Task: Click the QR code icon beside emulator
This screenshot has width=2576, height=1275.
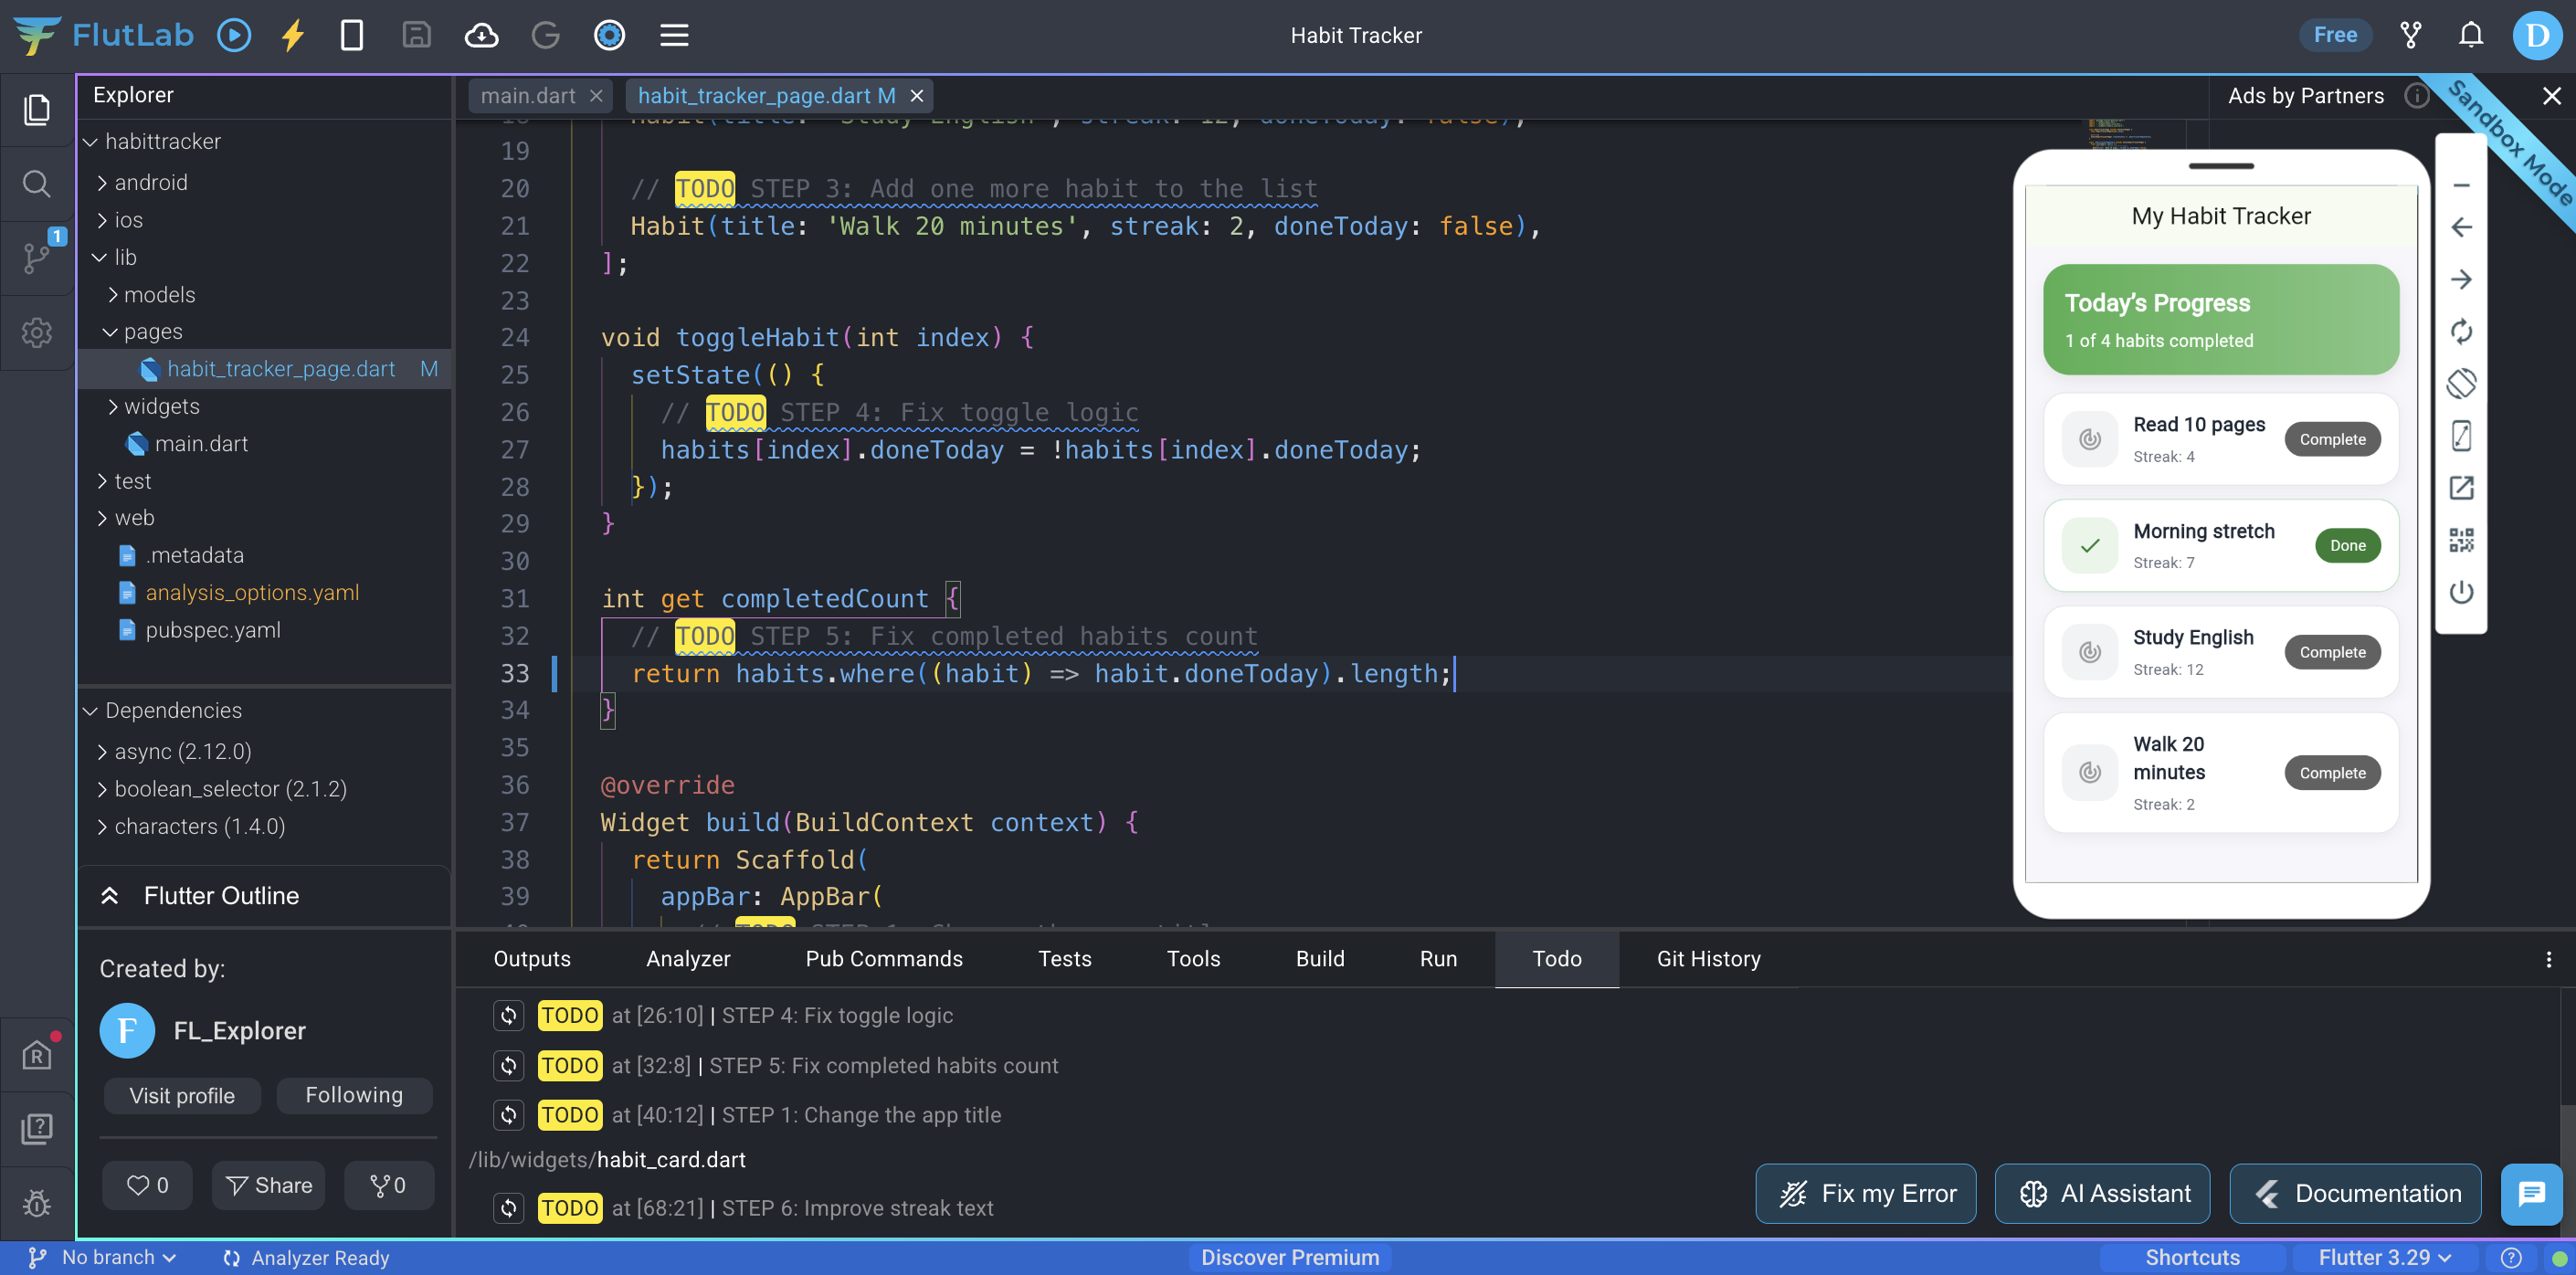Action: (2461, 540)
